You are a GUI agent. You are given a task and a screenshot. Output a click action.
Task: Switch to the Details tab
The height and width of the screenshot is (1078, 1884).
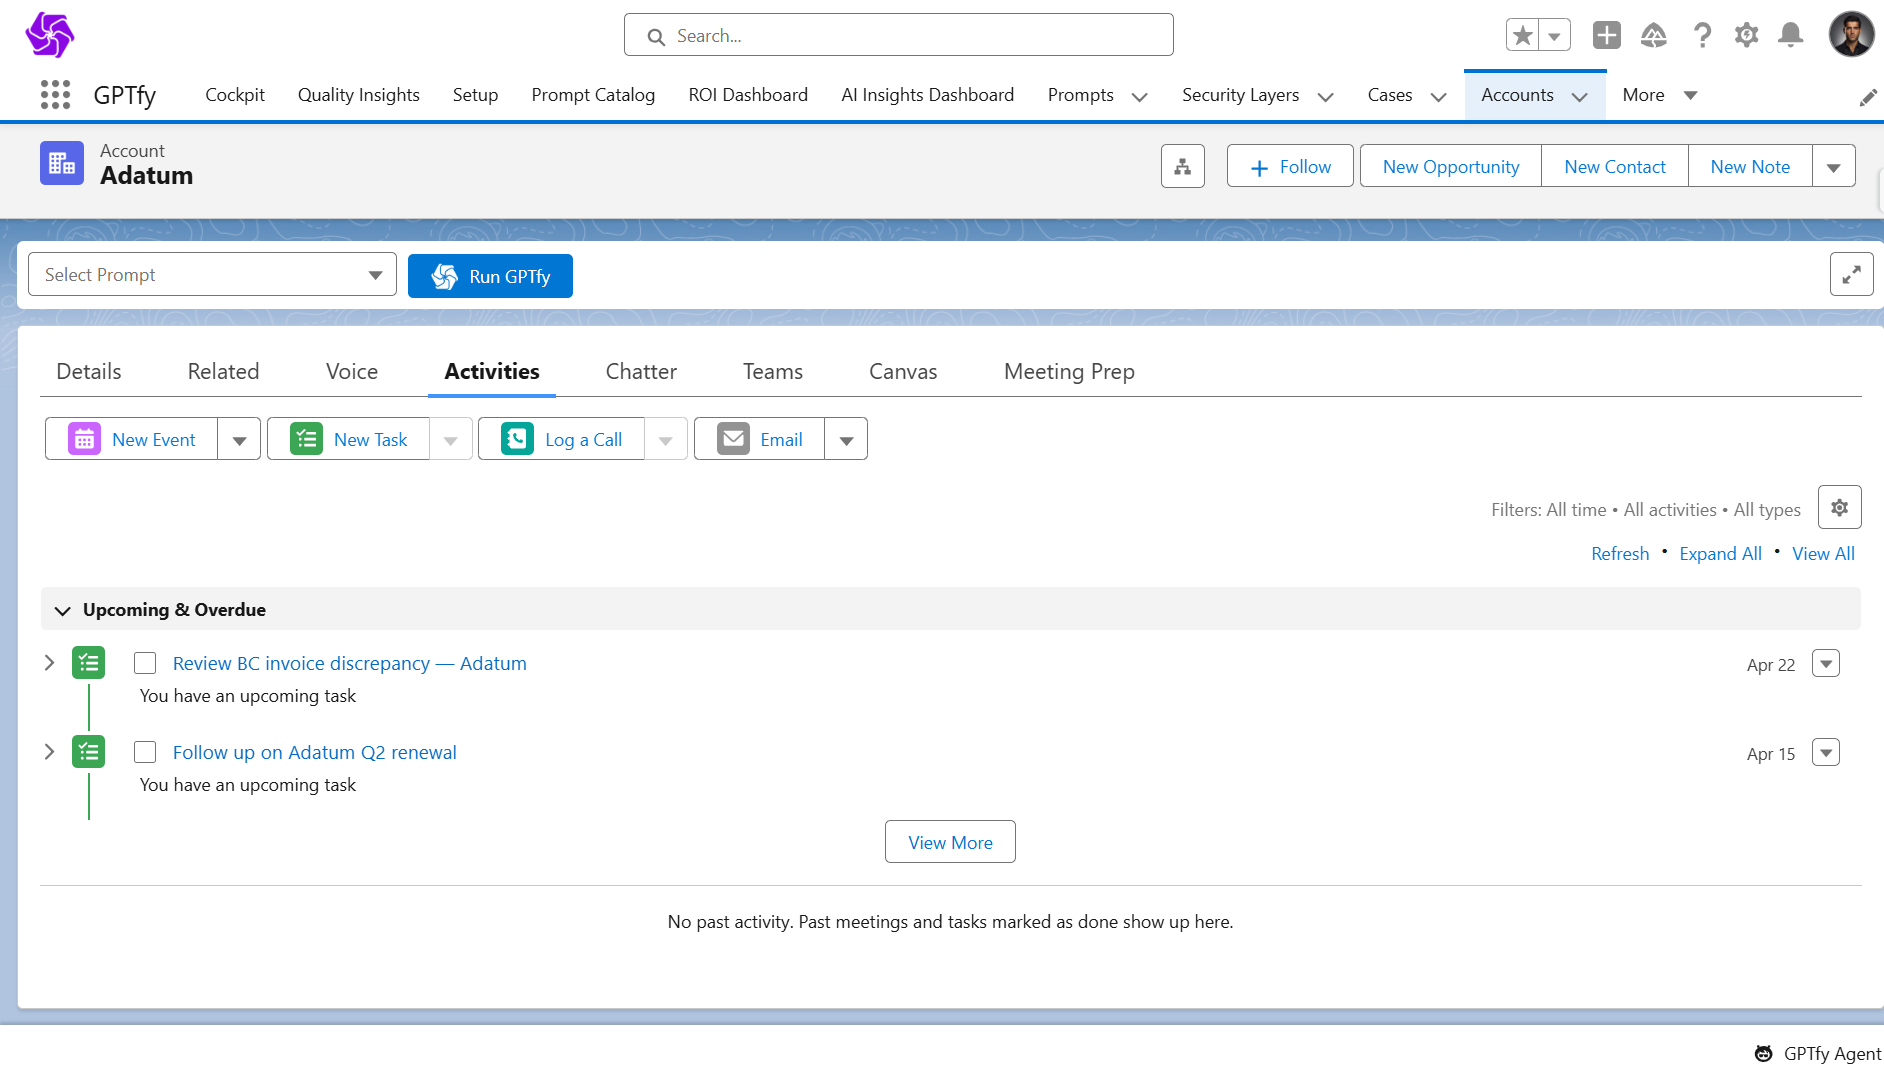pyautogui.click(x=89, y=372)
